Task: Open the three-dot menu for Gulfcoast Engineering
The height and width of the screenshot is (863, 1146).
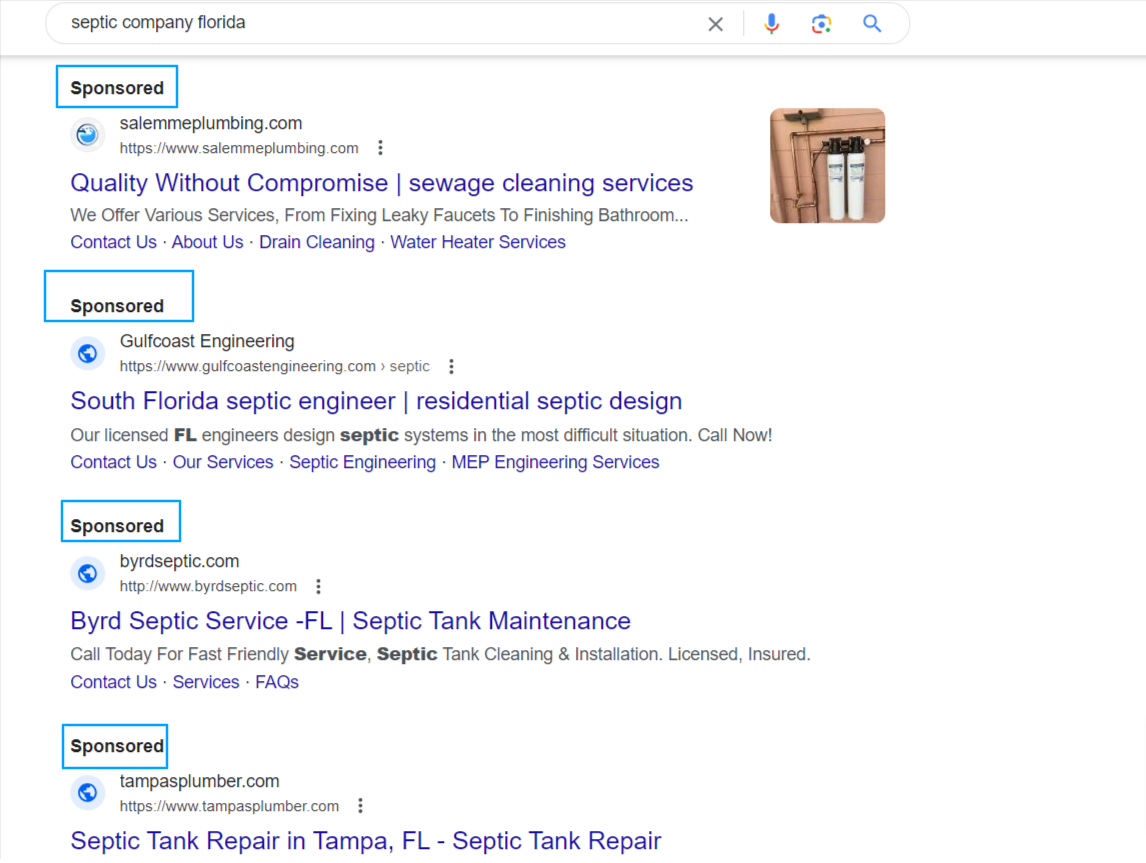Action: 452,366
